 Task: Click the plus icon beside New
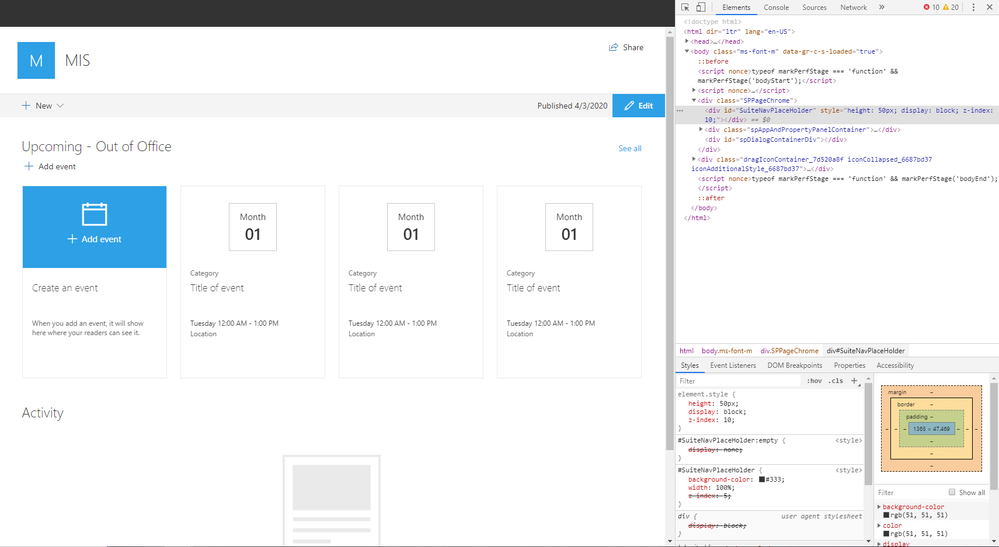26,106
